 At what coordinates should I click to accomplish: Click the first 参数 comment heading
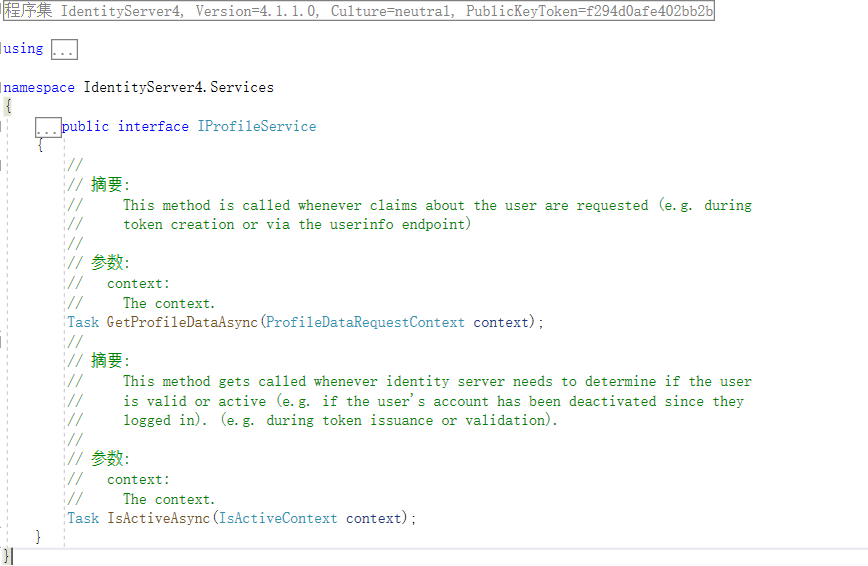pyautogui.click(x=110, y=263)
